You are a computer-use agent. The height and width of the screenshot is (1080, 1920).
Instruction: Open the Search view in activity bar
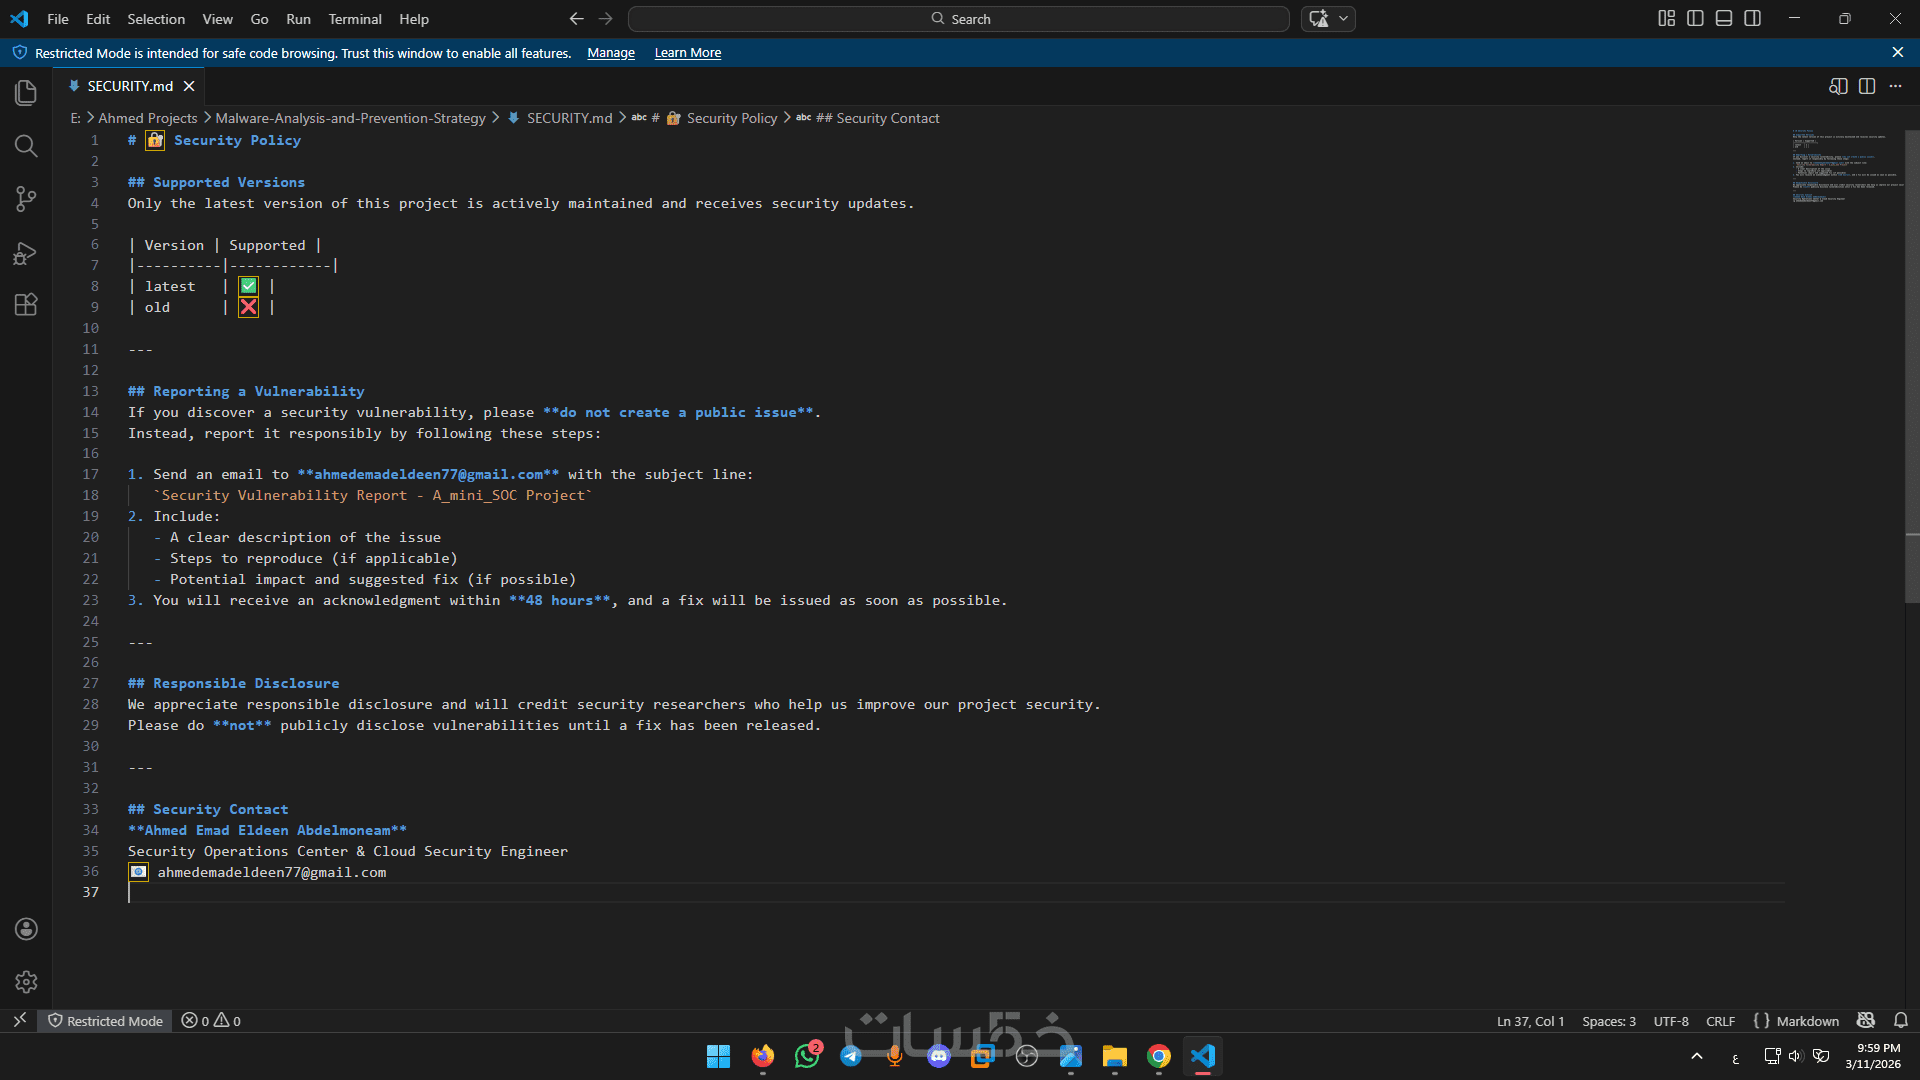(x=26, y=146)
